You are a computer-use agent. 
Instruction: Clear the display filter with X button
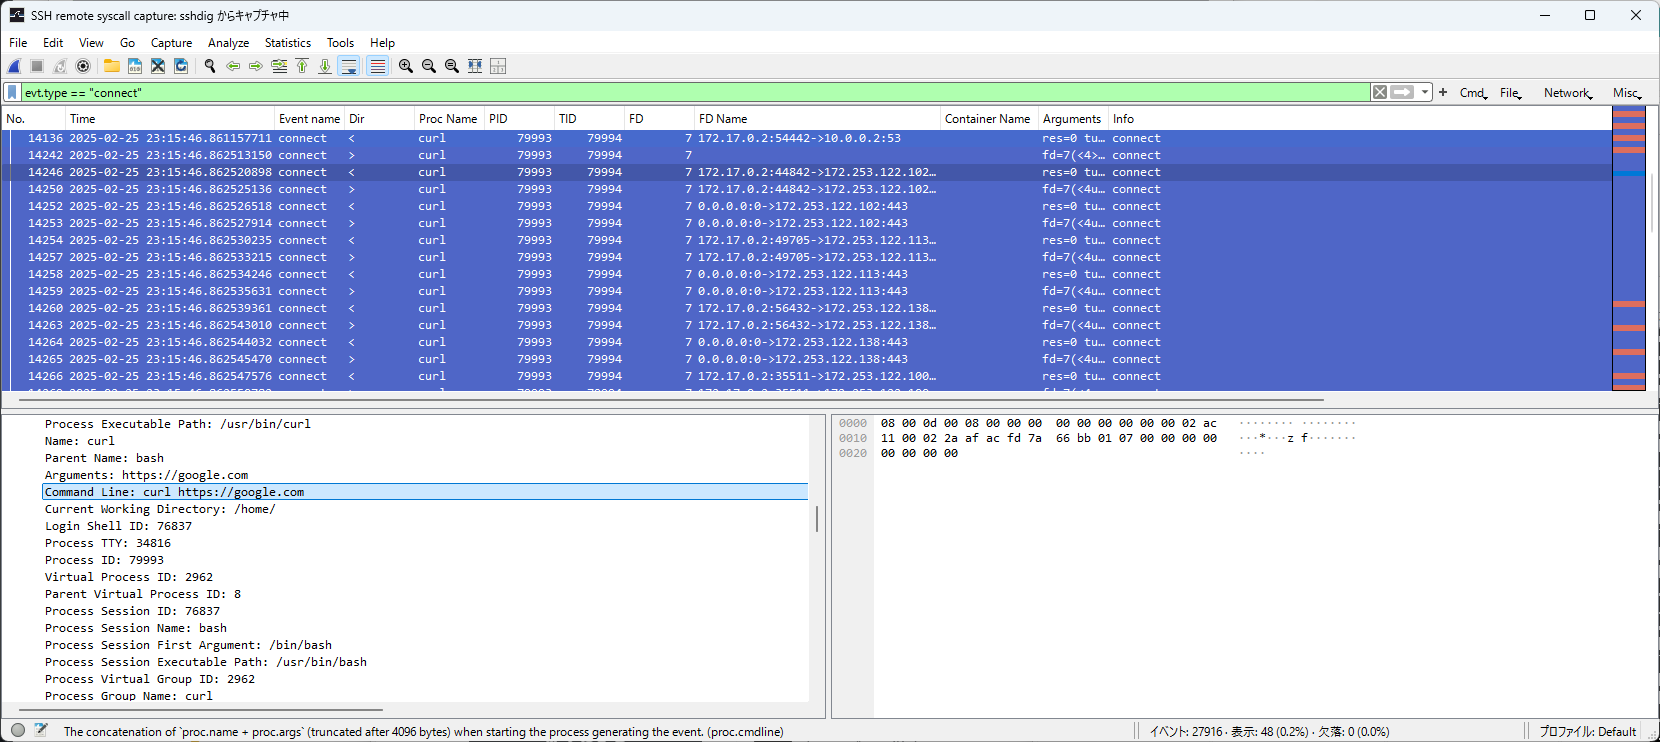click(x=1380, y=92)
